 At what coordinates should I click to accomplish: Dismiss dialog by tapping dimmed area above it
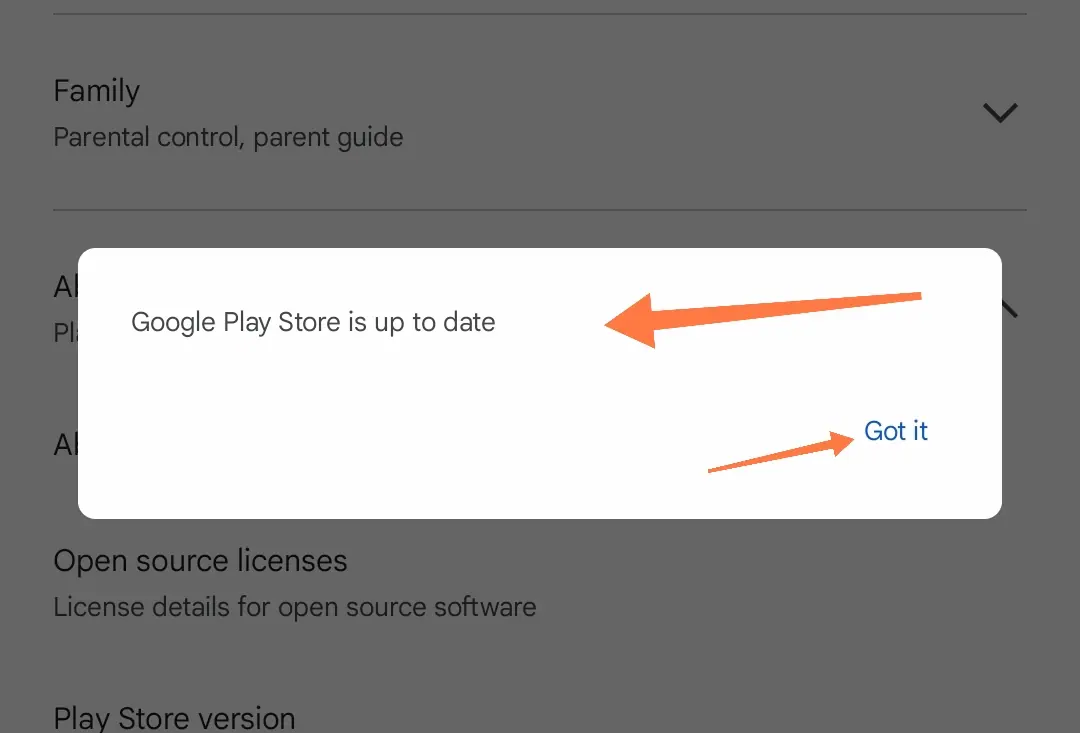540,229
